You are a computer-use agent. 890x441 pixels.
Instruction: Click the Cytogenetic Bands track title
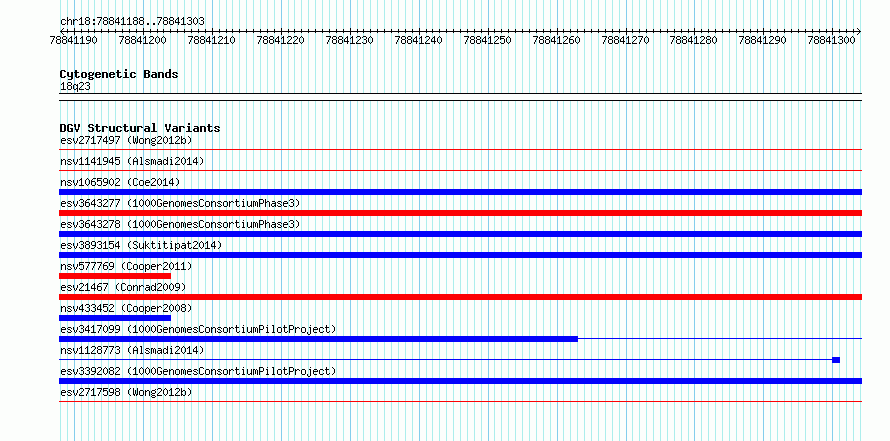119,74
